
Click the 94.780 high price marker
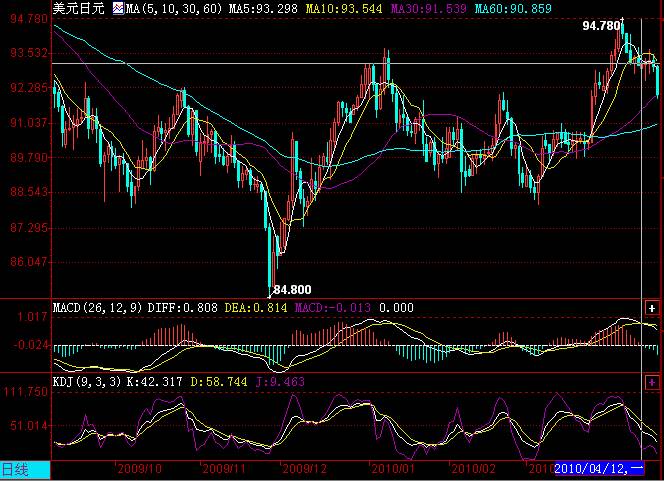tap(601, 26)
